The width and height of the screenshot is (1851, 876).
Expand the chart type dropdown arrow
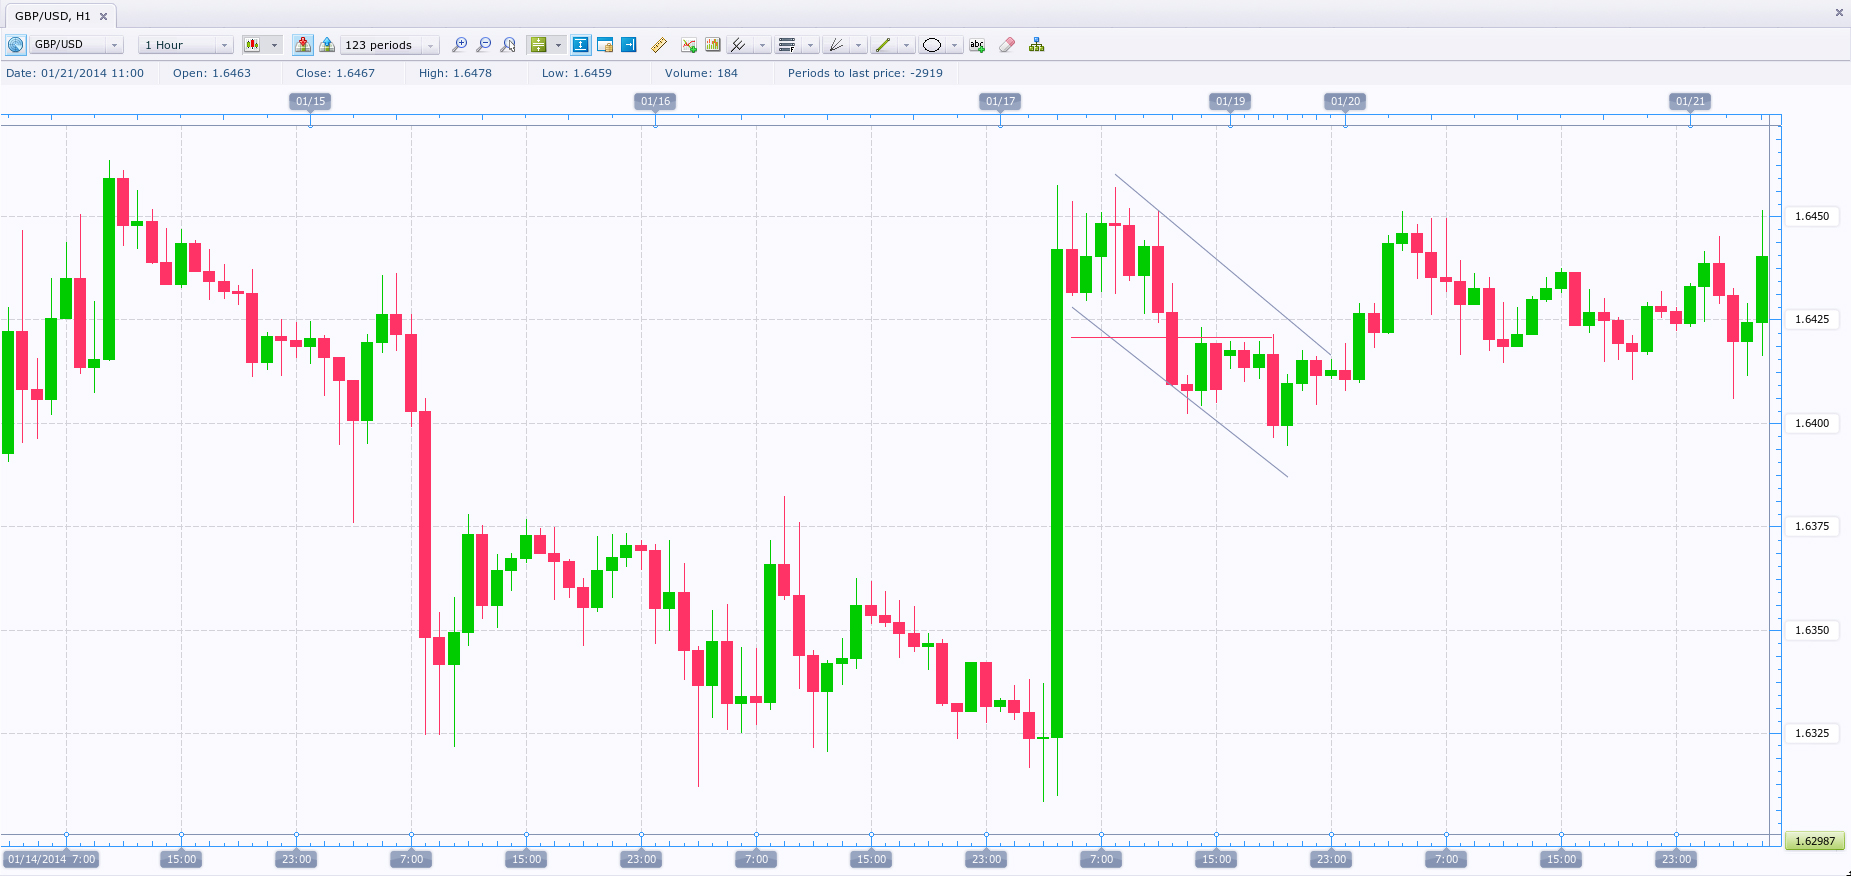tap(274, 45)
